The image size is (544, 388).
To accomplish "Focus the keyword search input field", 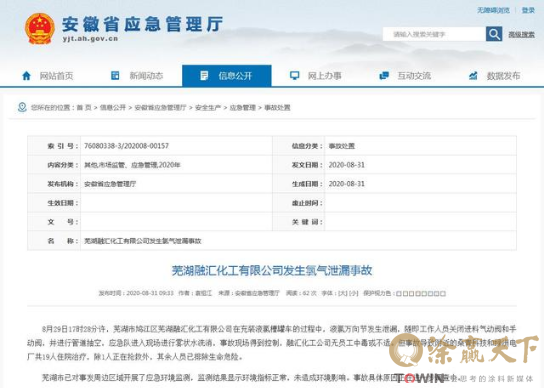I will pos(434,34).
